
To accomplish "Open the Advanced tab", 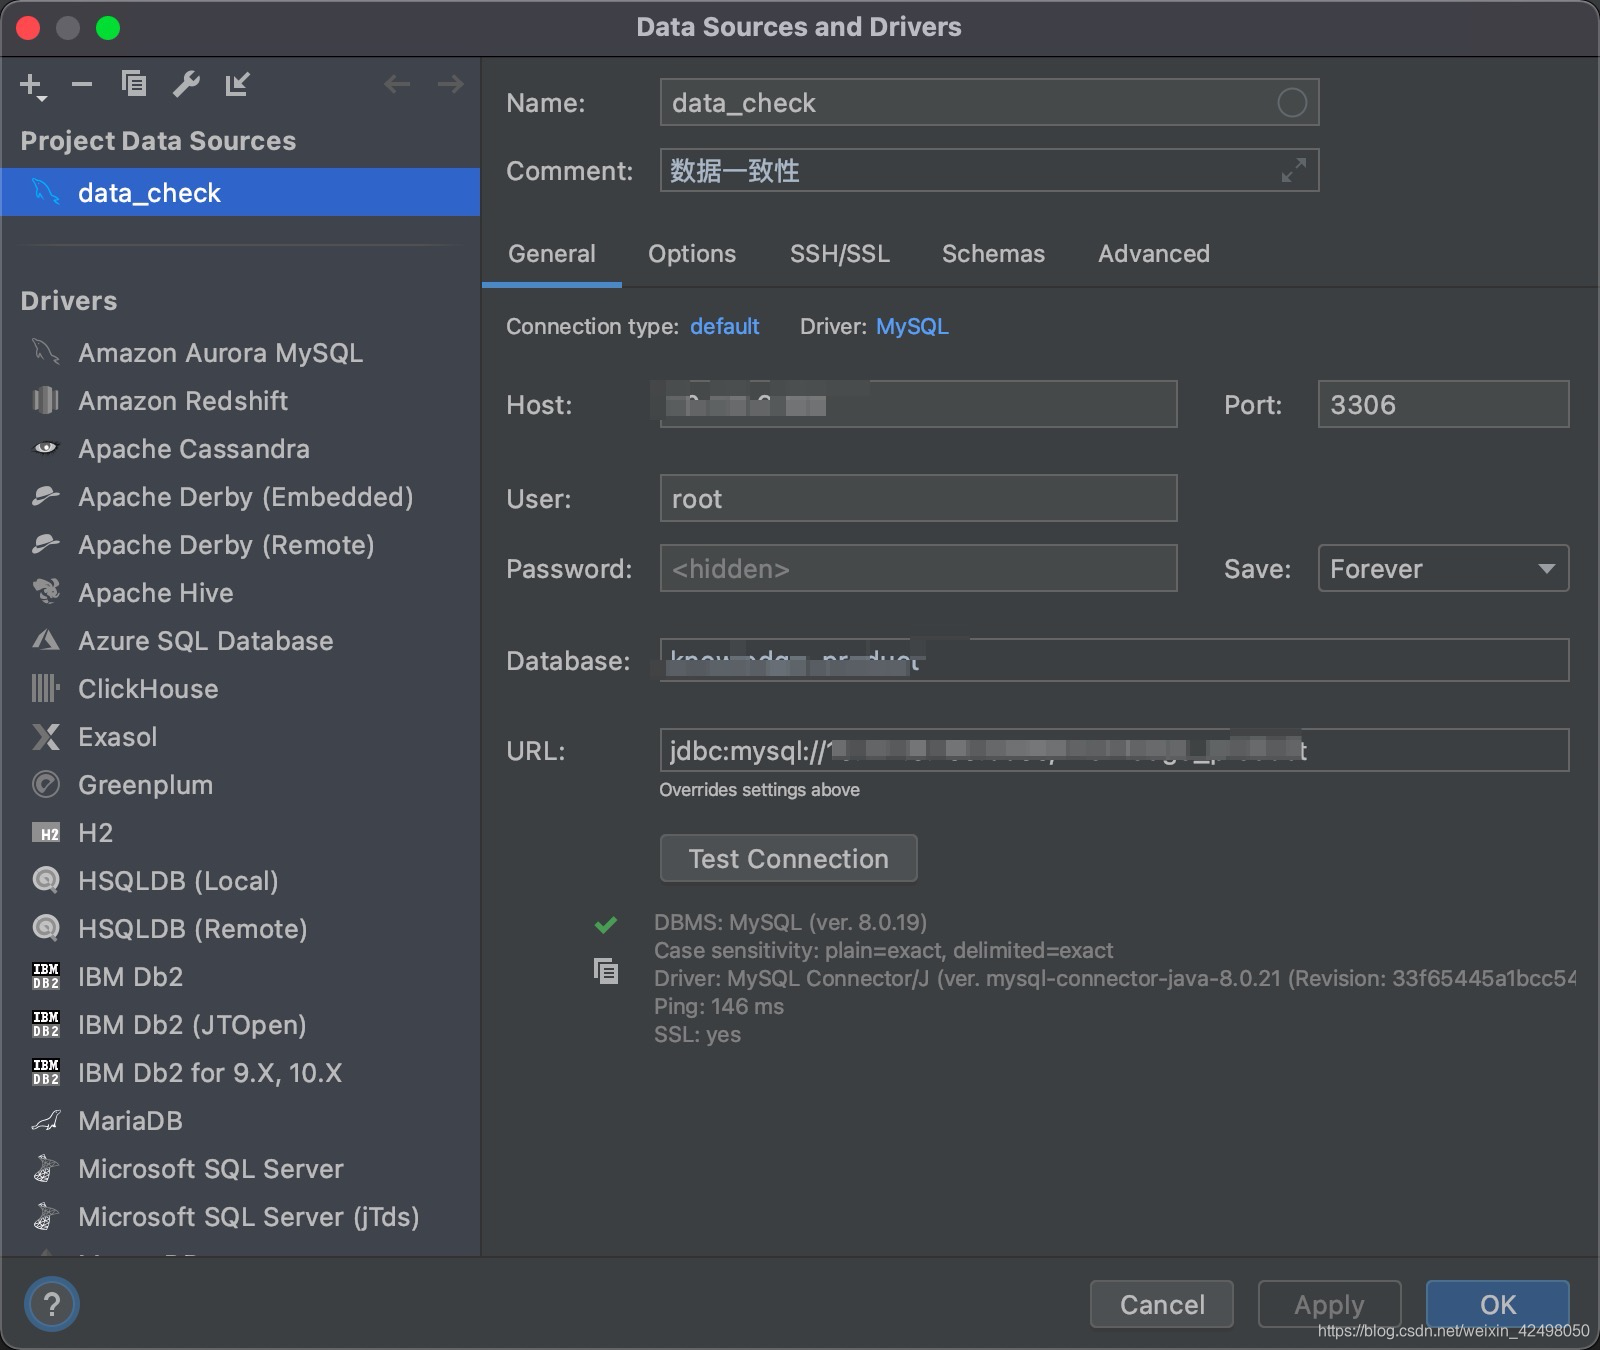I will (1154, 254).
